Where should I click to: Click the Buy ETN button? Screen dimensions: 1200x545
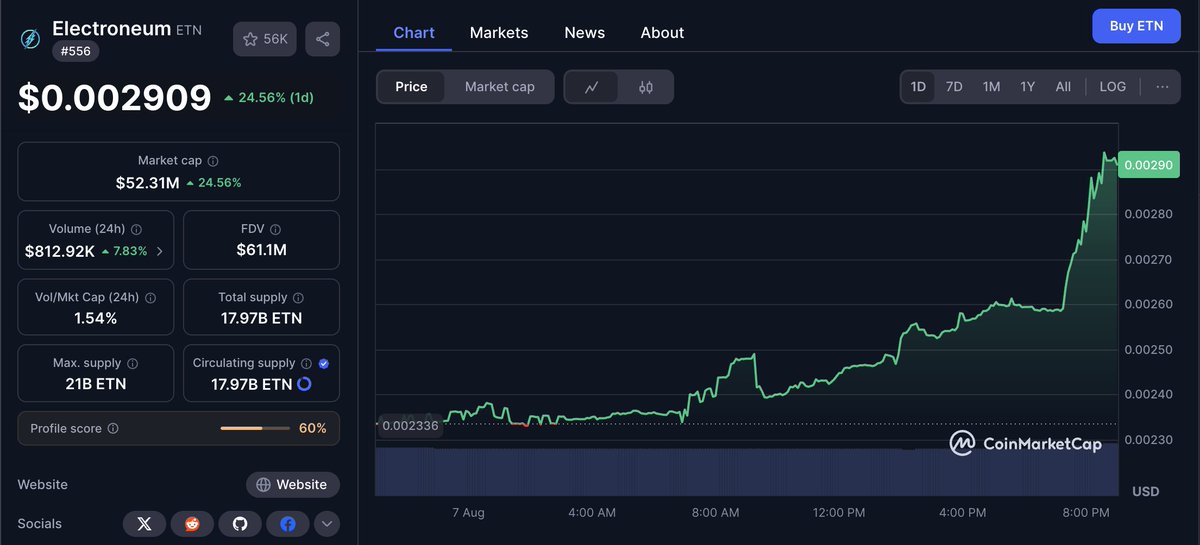1136,26
